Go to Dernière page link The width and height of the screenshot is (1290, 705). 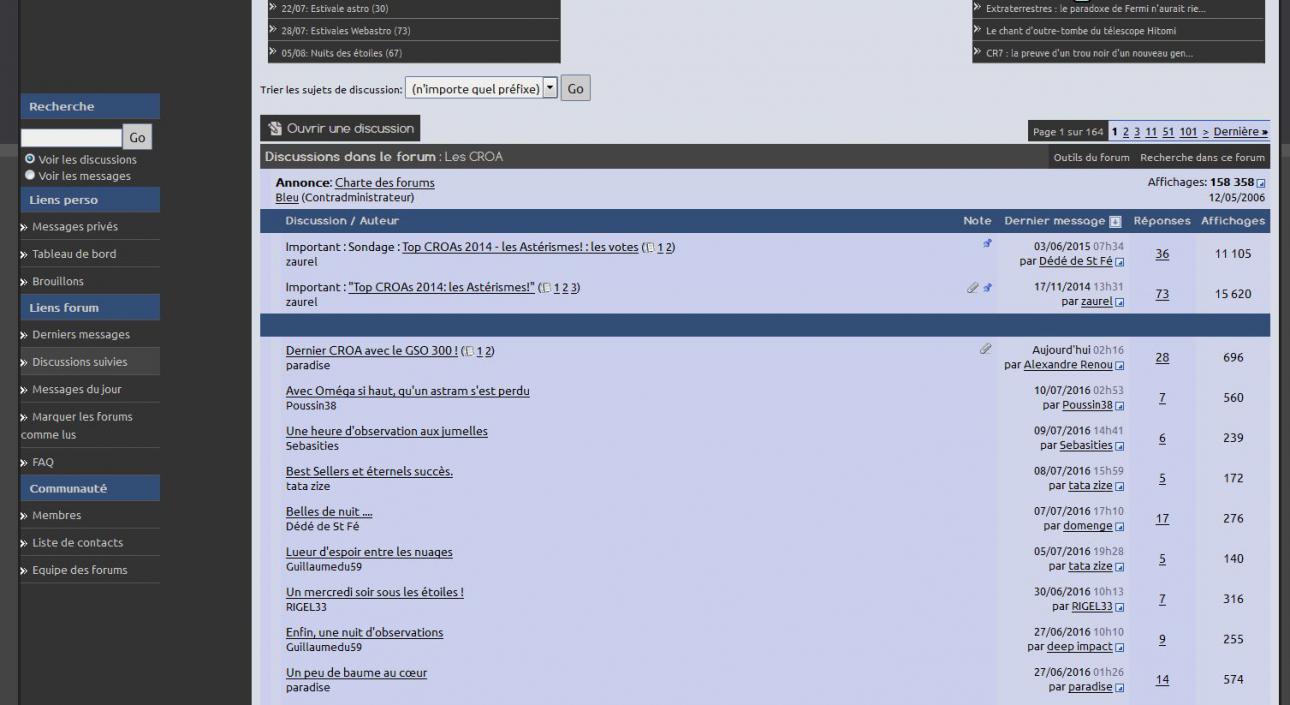(1240, 132)
